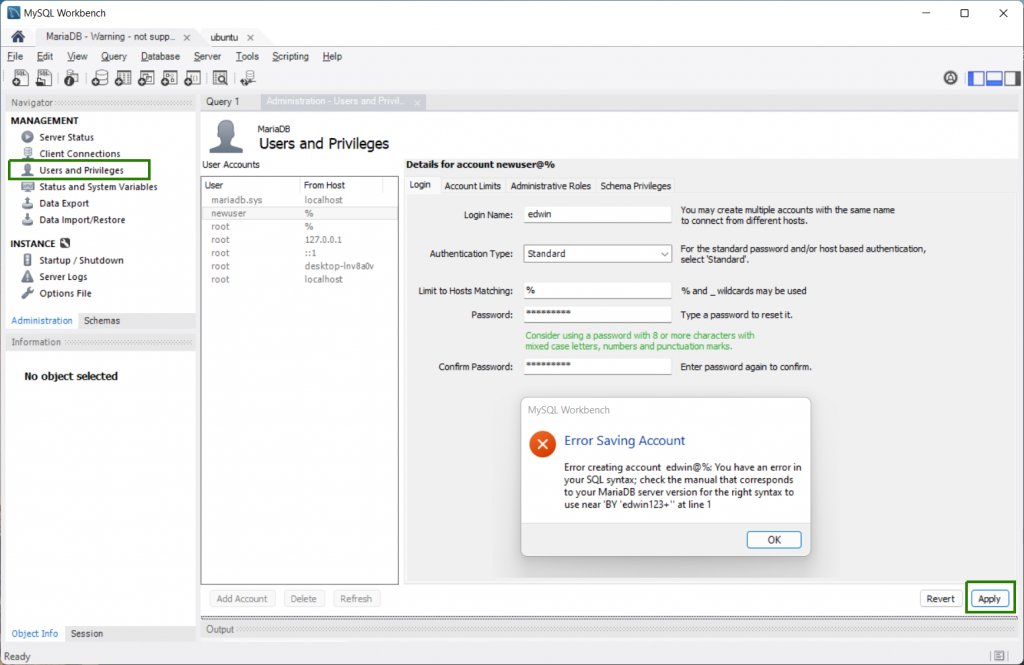Viewport: 1024px width, 665px height.
Task: Focus the Limit to Hosts Matching field
Action: [x=597, y=291]
